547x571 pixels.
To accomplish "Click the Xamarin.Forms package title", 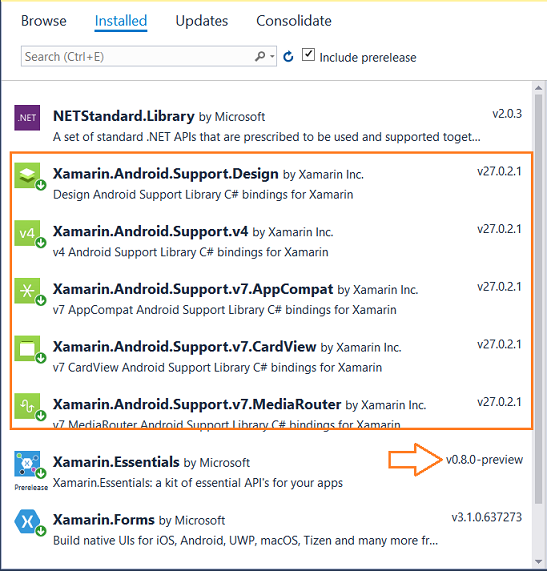I will point(104,520).
